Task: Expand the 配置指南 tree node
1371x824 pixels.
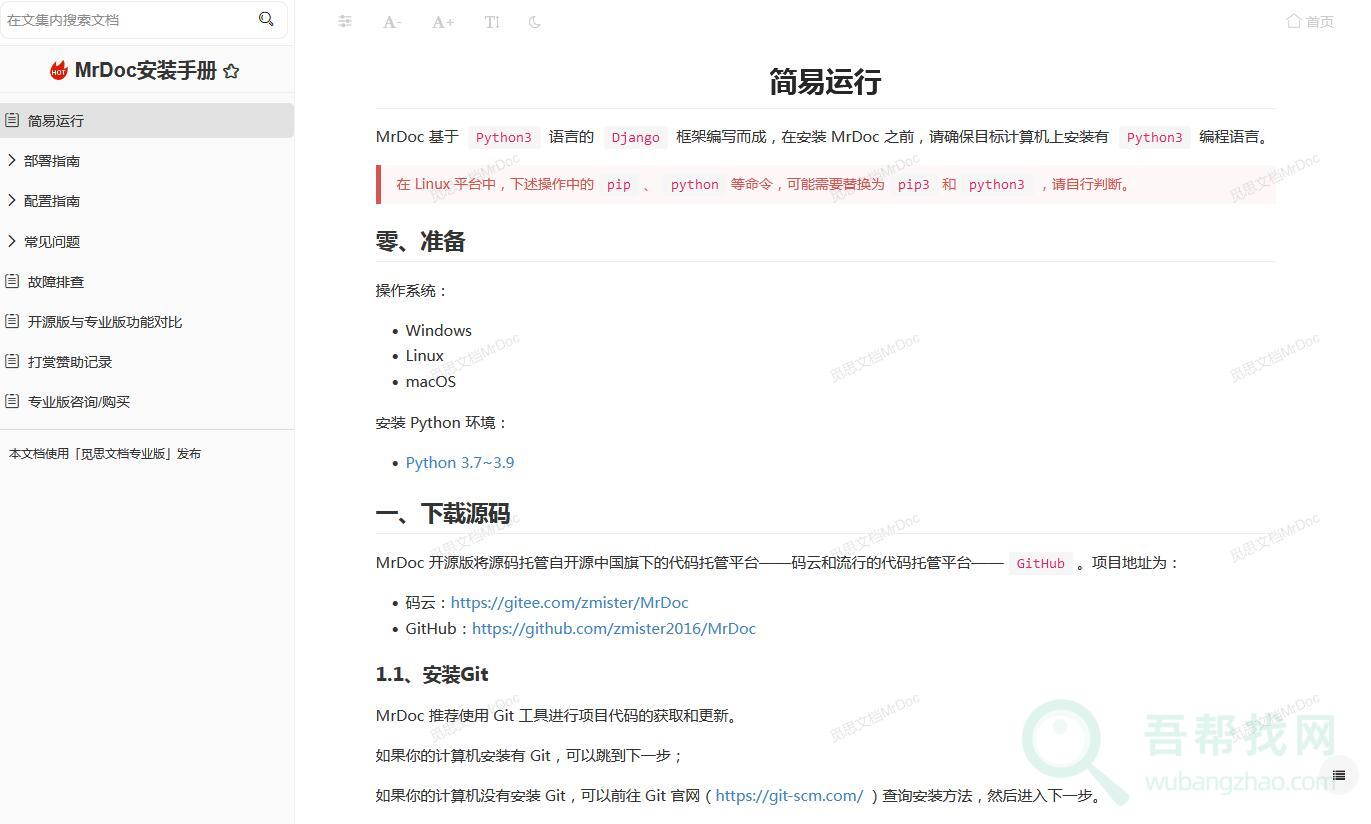Action: tap(12, 200)
